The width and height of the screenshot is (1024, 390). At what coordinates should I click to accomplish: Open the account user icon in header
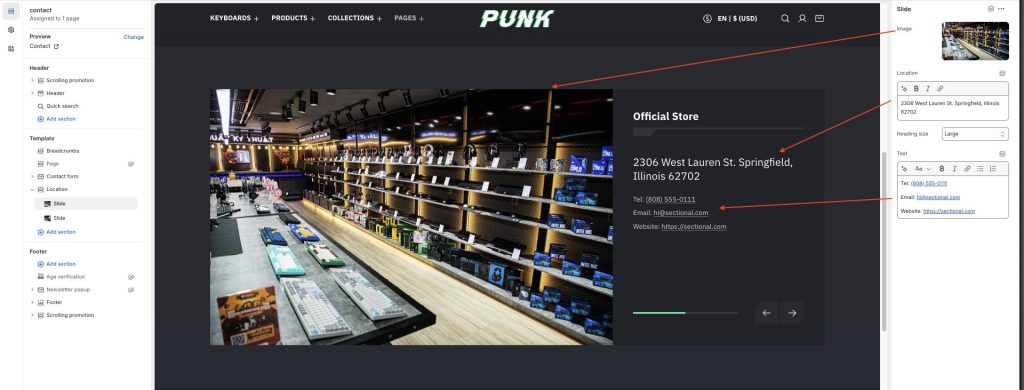802,18
